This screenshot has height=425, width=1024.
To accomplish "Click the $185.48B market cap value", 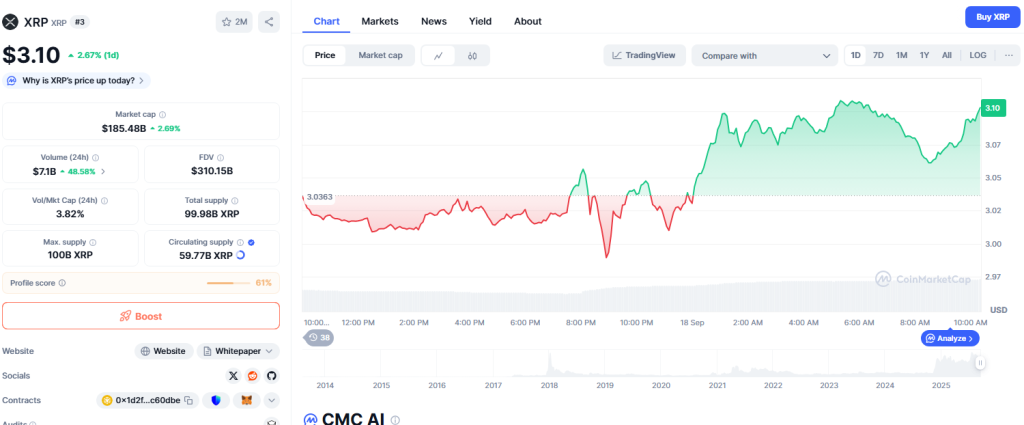I will 123,129.
